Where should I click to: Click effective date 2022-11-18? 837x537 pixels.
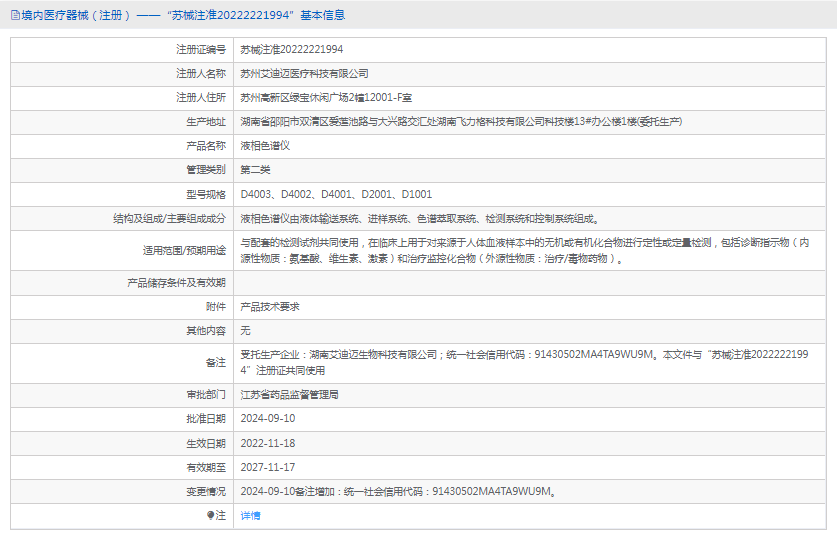tap(268, 444)
